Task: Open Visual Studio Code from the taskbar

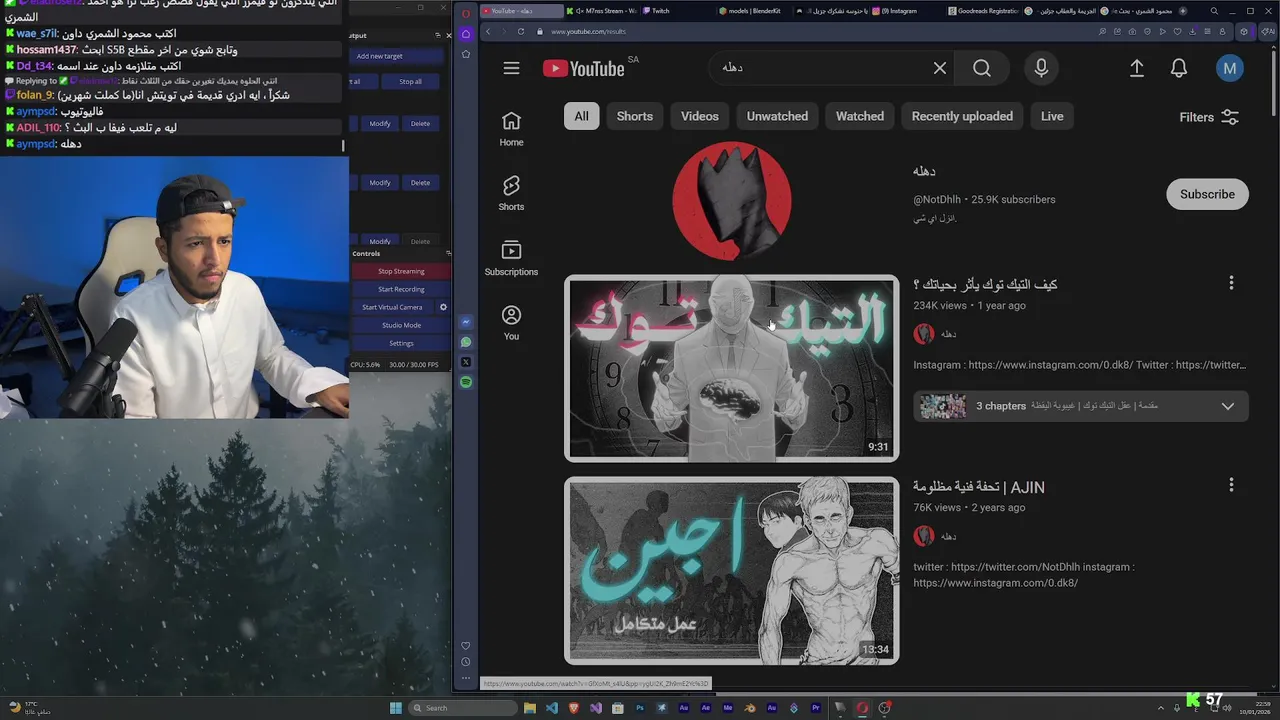Action: tap(552, 708)
